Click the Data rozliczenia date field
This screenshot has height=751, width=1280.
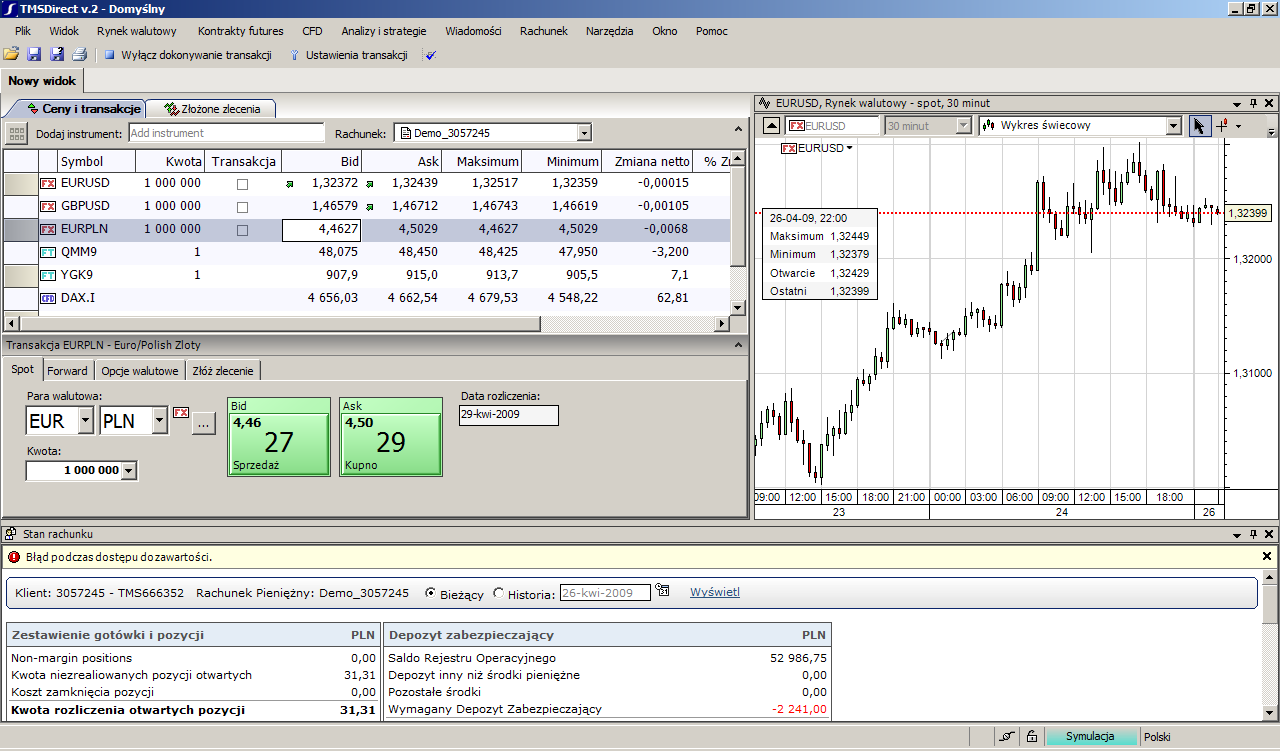point(508,414)
